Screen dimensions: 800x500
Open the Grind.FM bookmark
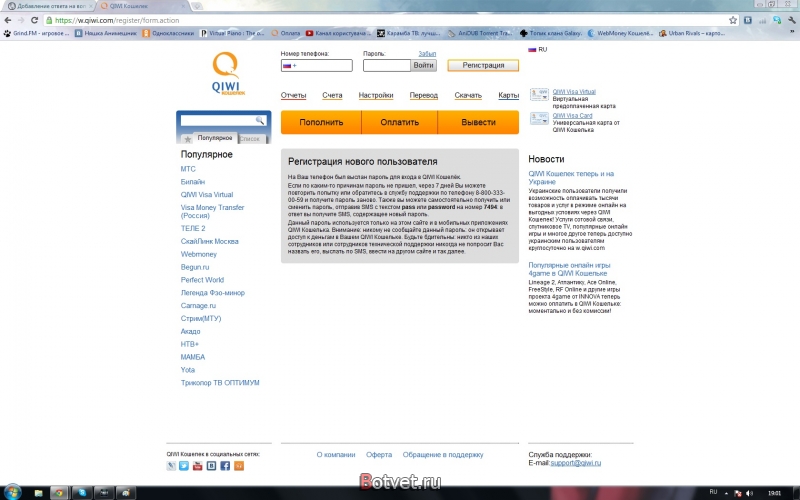click(x=36, y=33)
